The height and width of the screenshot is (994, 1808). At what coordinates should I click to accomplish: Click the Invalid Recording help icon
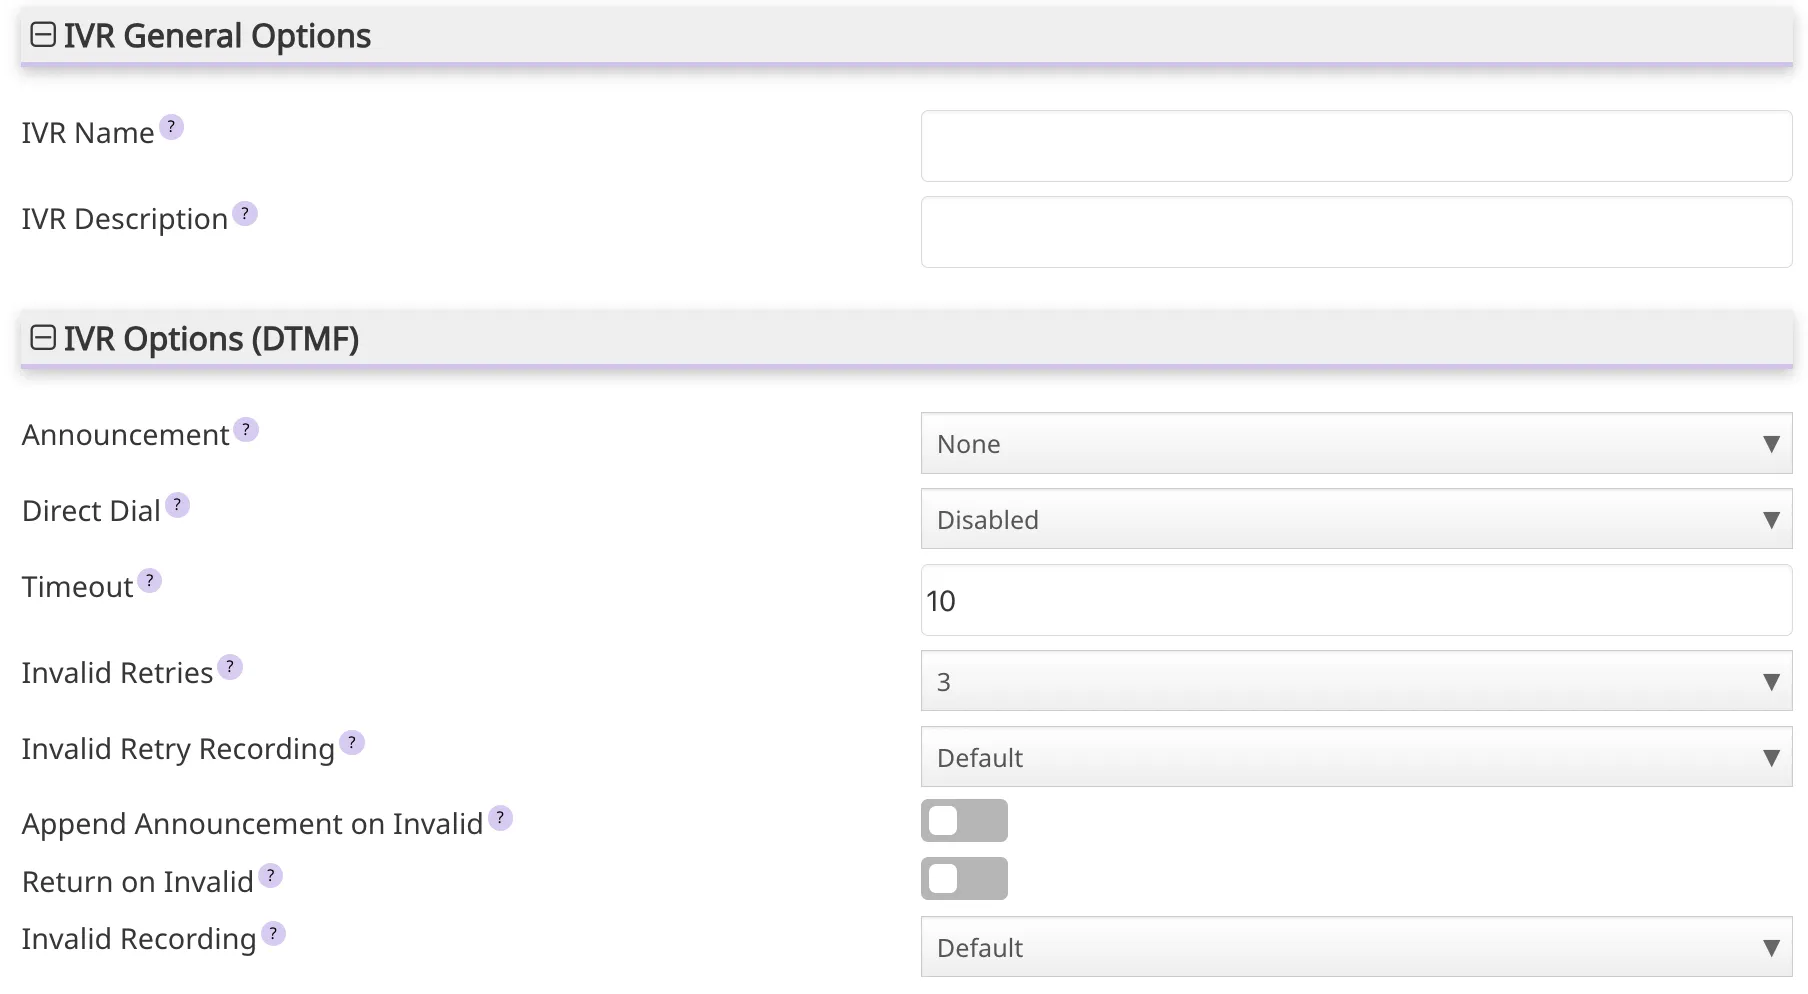pos(271,932)
